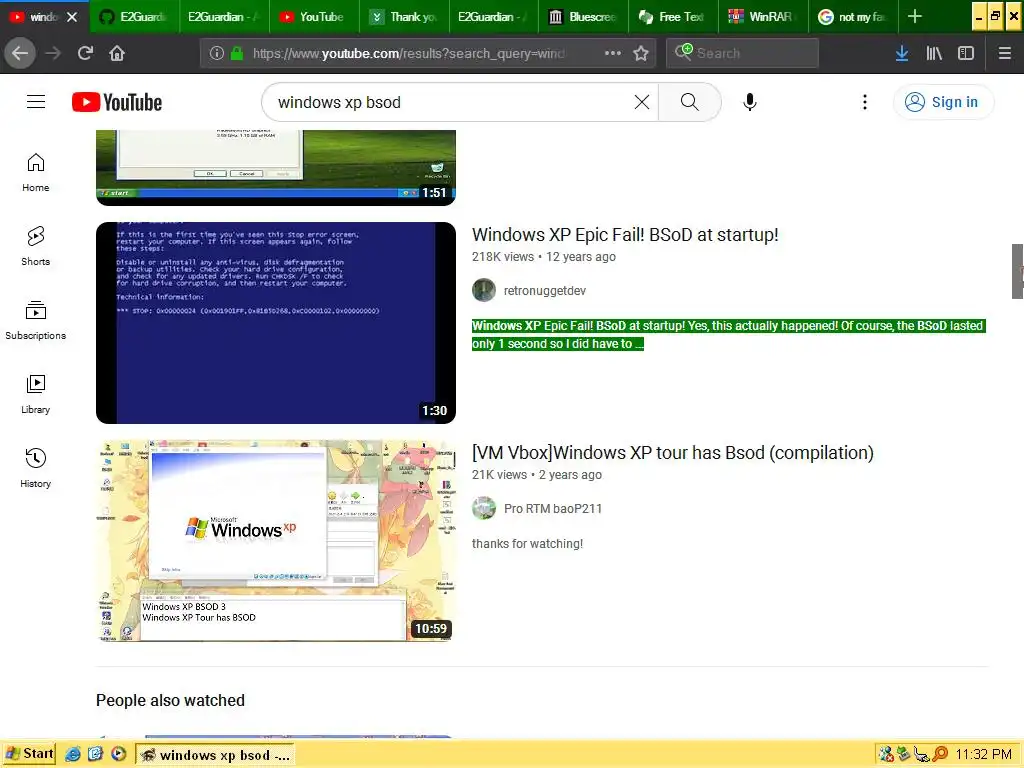Screen dimensions: 1024x768
Task: Switch to the Free Text tab
Action: point(673,17)
